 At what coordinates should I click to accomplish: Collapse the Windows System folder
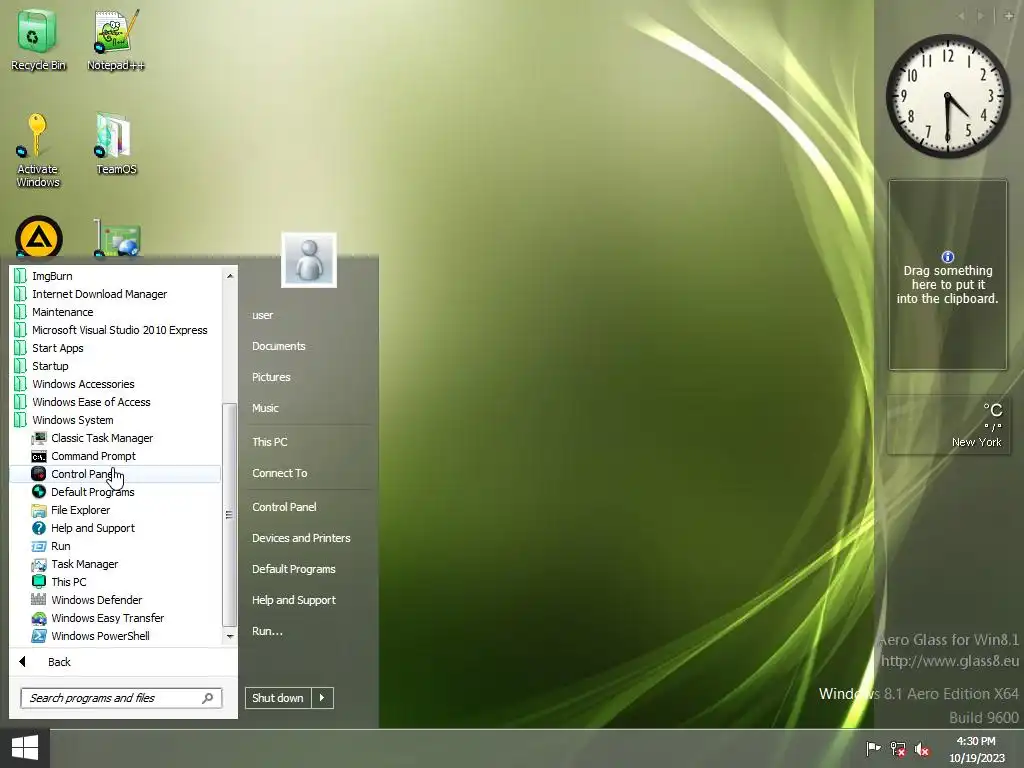tap(72, 420)
